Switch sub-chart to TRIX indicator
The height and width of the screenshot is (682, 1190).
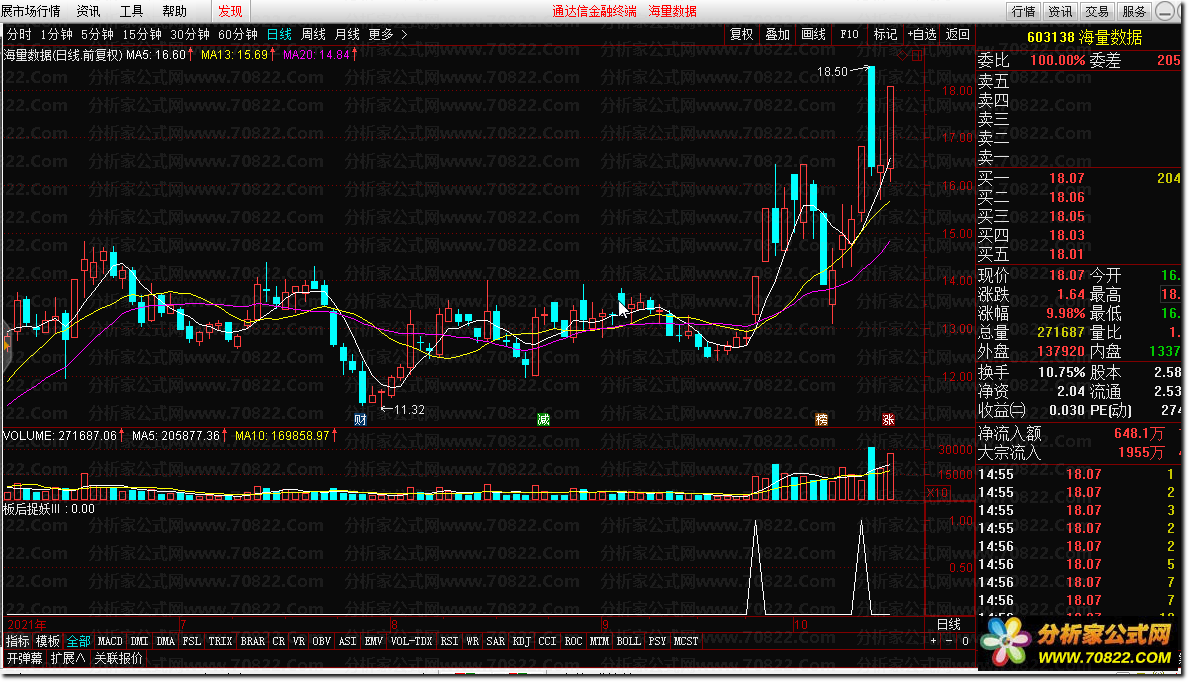tap(220, 641)
